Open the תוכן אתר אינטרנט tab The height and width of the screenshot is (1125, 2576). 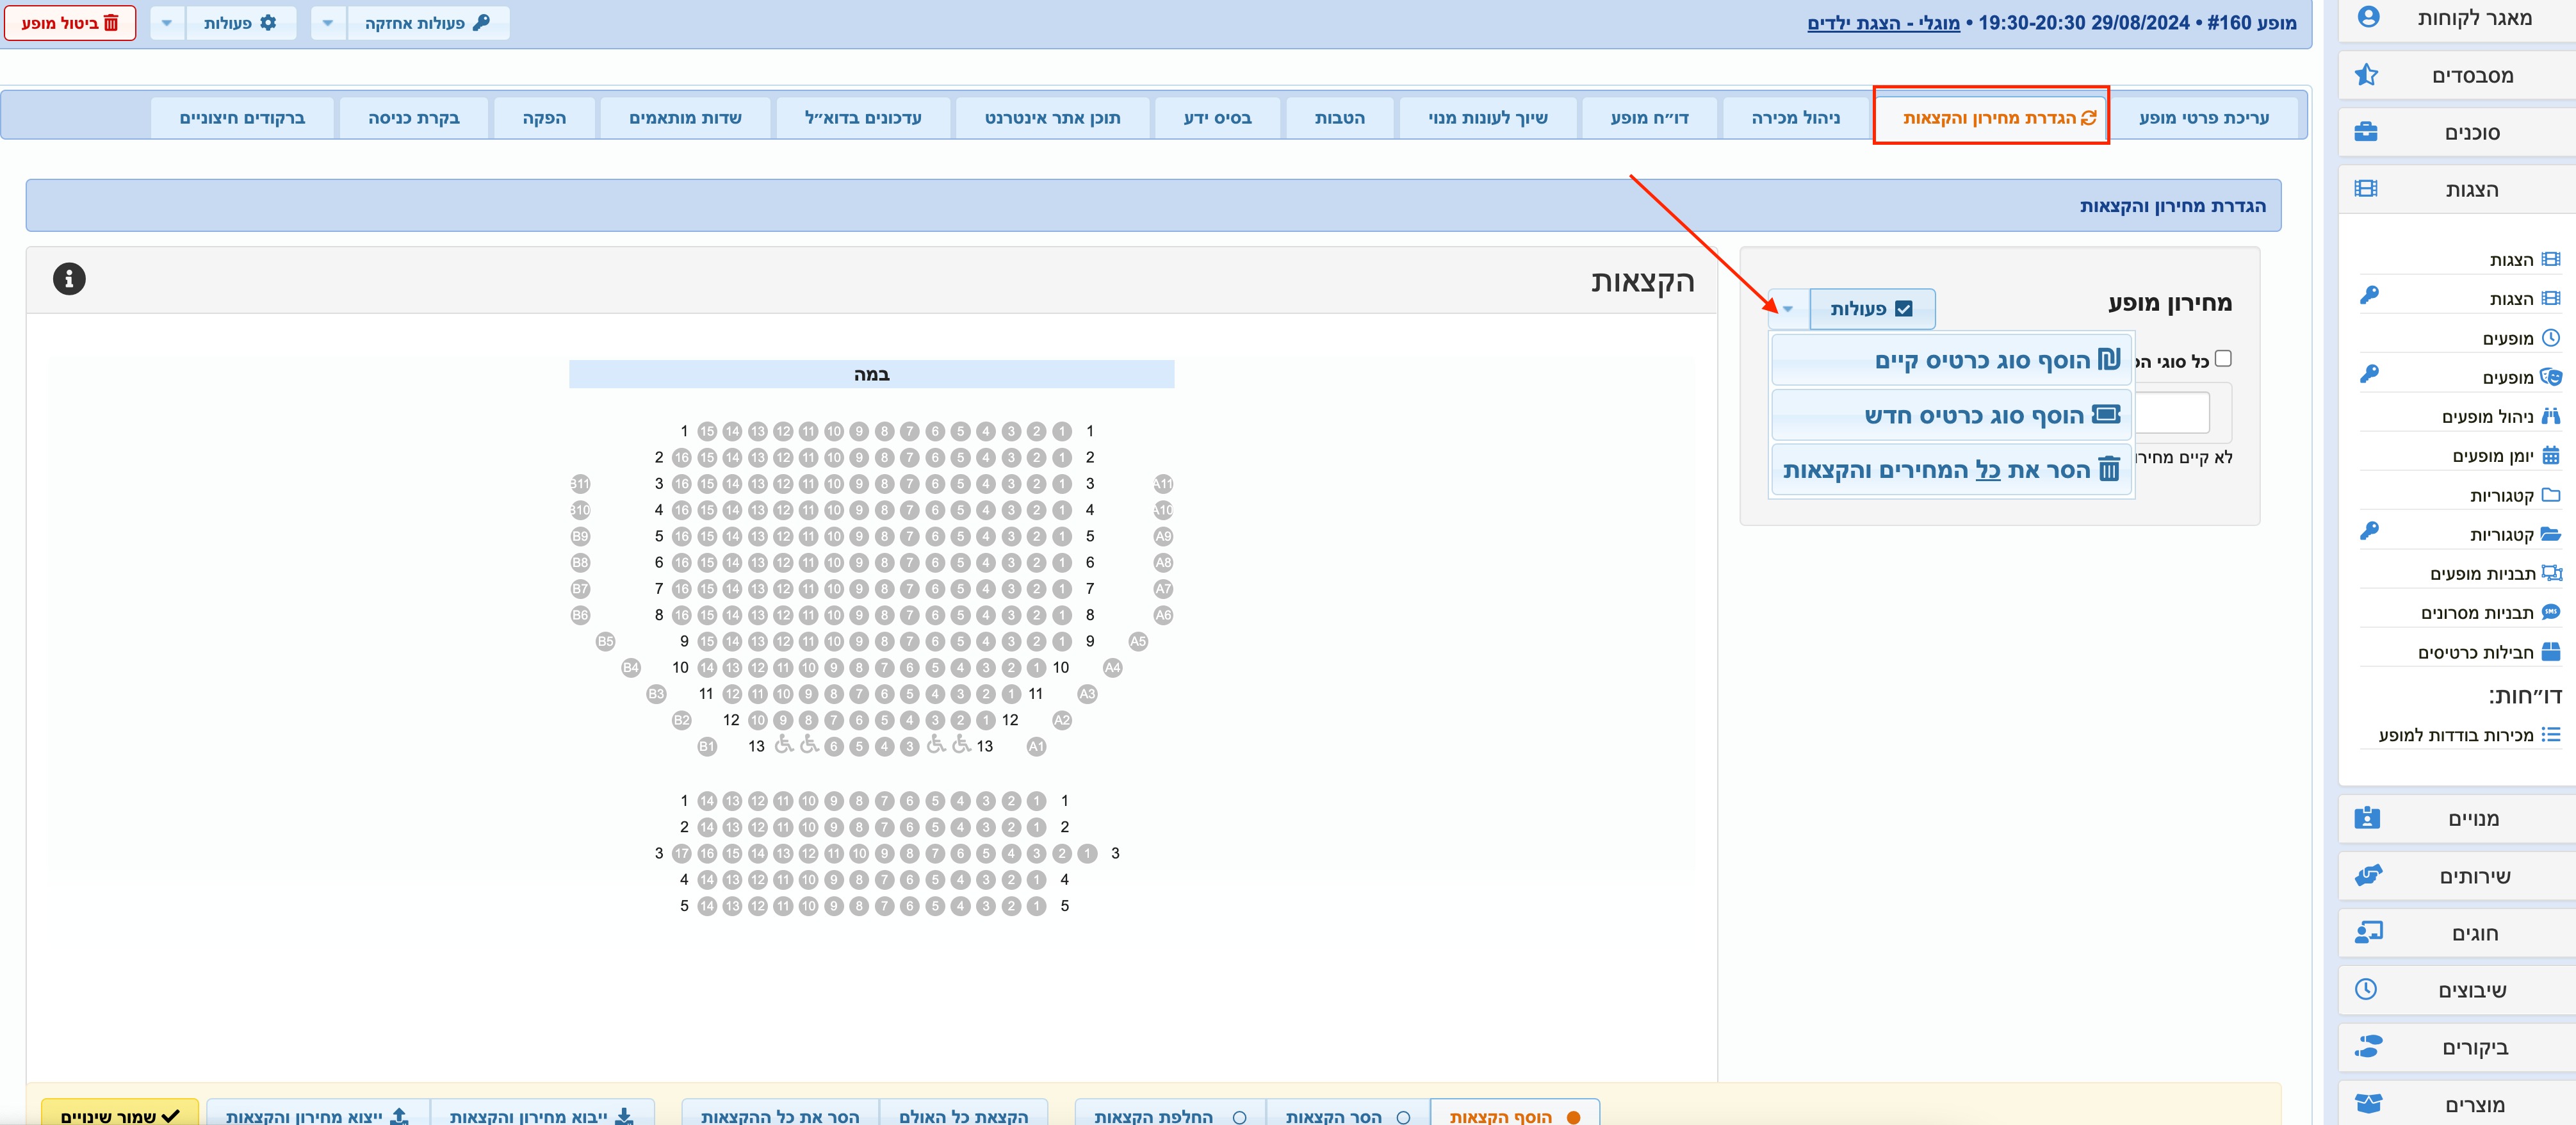click(1052, 118)
